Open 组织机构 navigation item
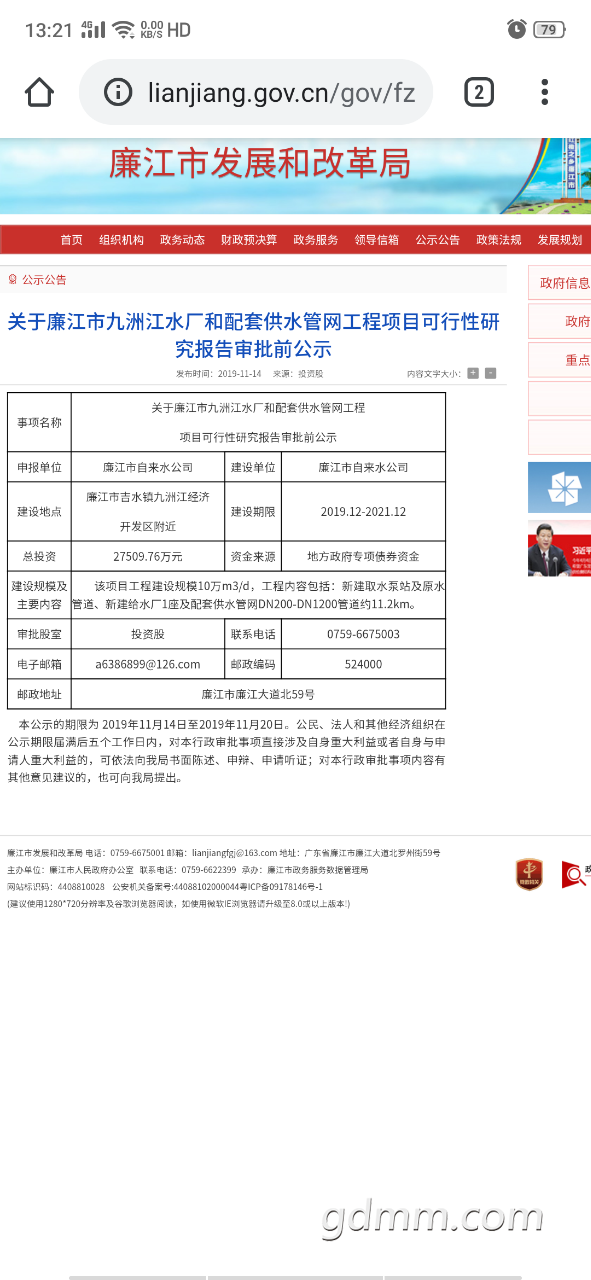The height and width of the screenshot is (1280, 591). coord(121,240)
